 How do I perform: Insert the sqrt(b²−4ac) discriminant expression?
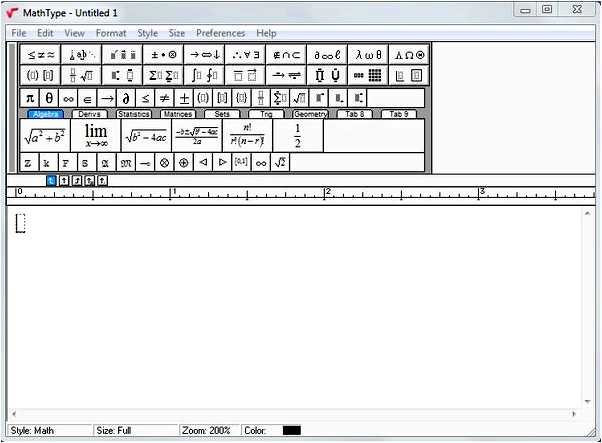(x=146, y=136)
